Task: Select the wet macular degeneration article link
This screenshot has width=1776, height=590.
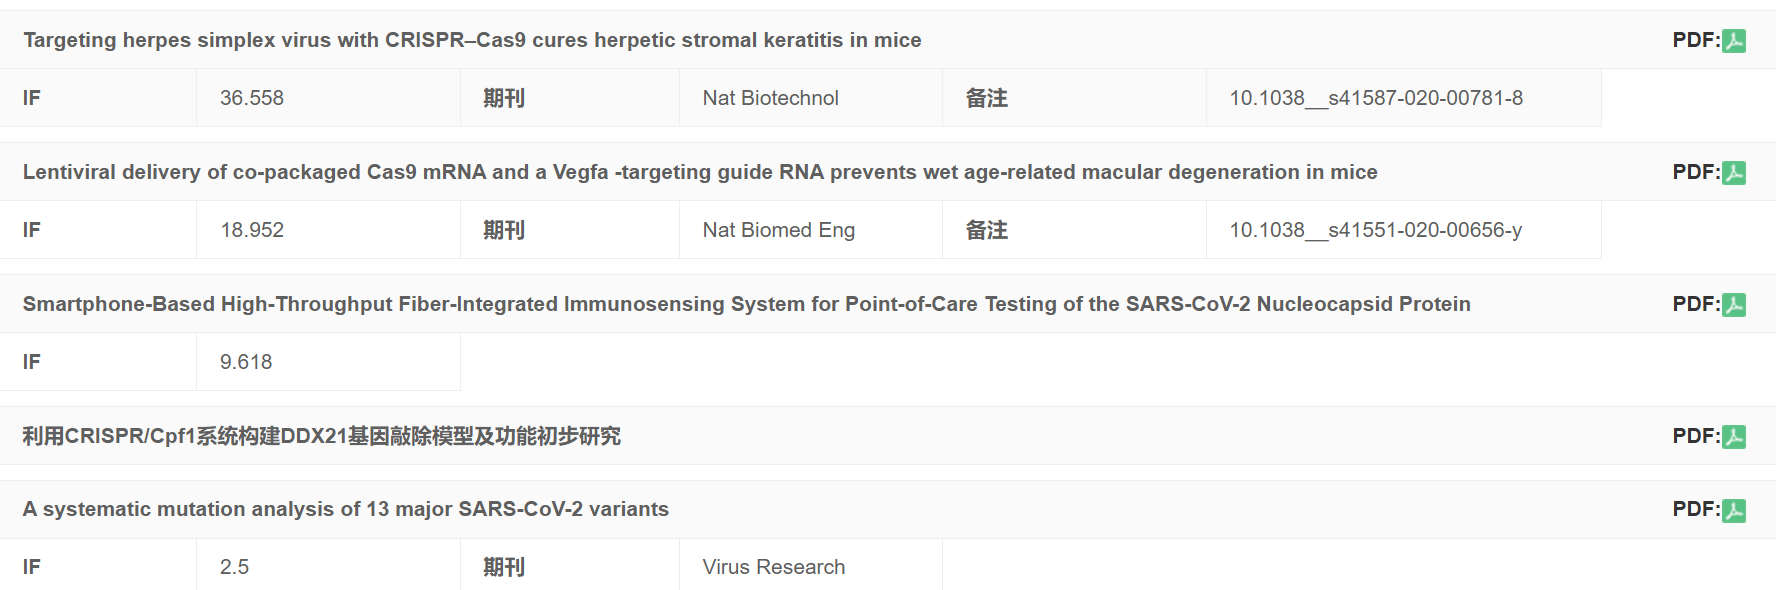Action: [699, 171]
